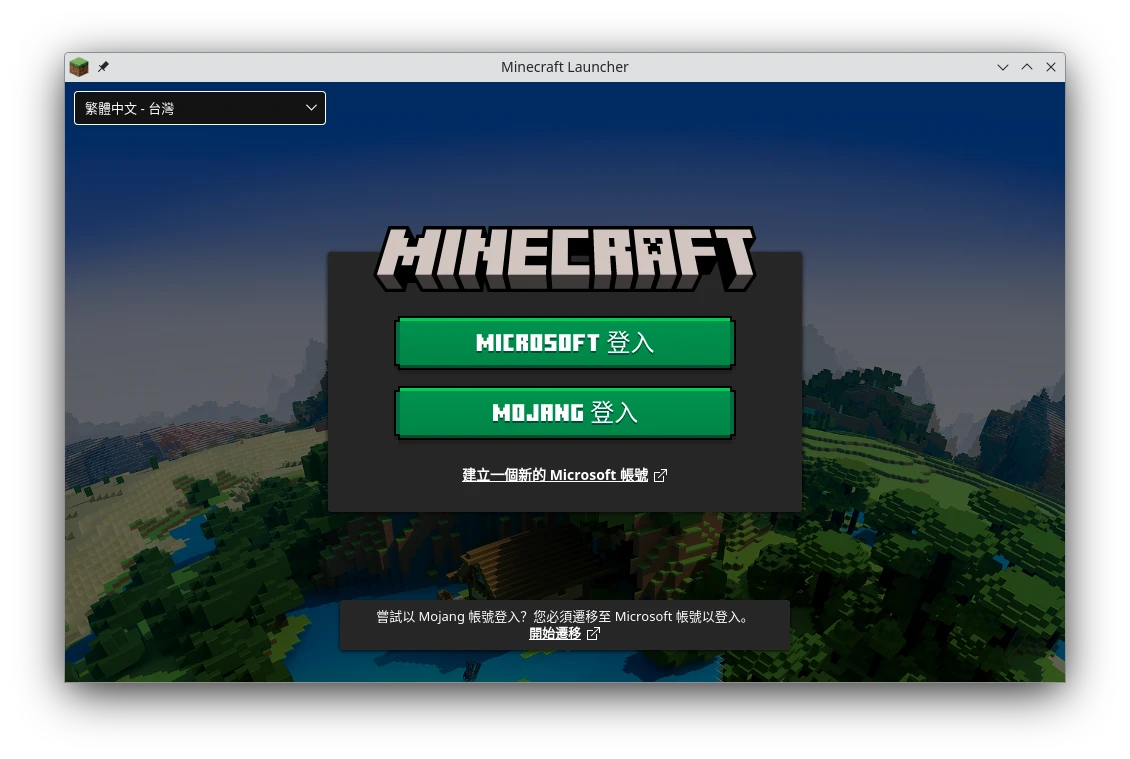Click the Minecraft logo image
Viewport: 1130px width, 759px height.
pos(565,259)
